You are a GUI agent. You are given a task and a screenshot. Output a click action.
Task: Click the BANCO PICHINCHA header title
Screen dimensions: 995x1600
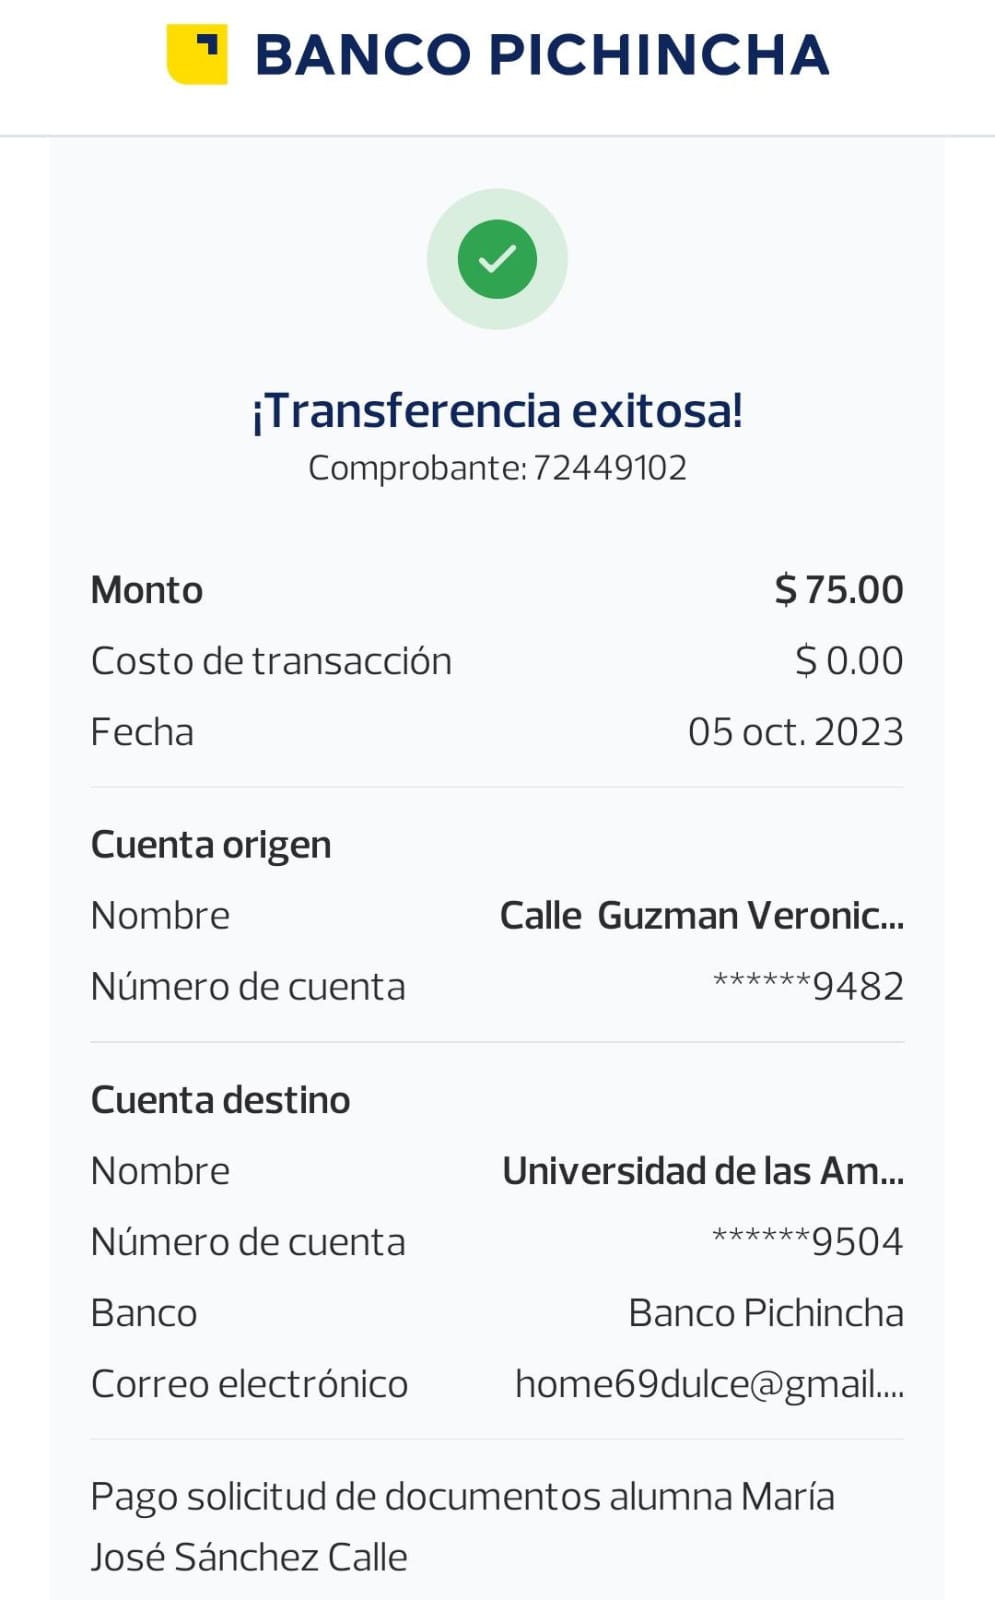[x=542, y=55]
